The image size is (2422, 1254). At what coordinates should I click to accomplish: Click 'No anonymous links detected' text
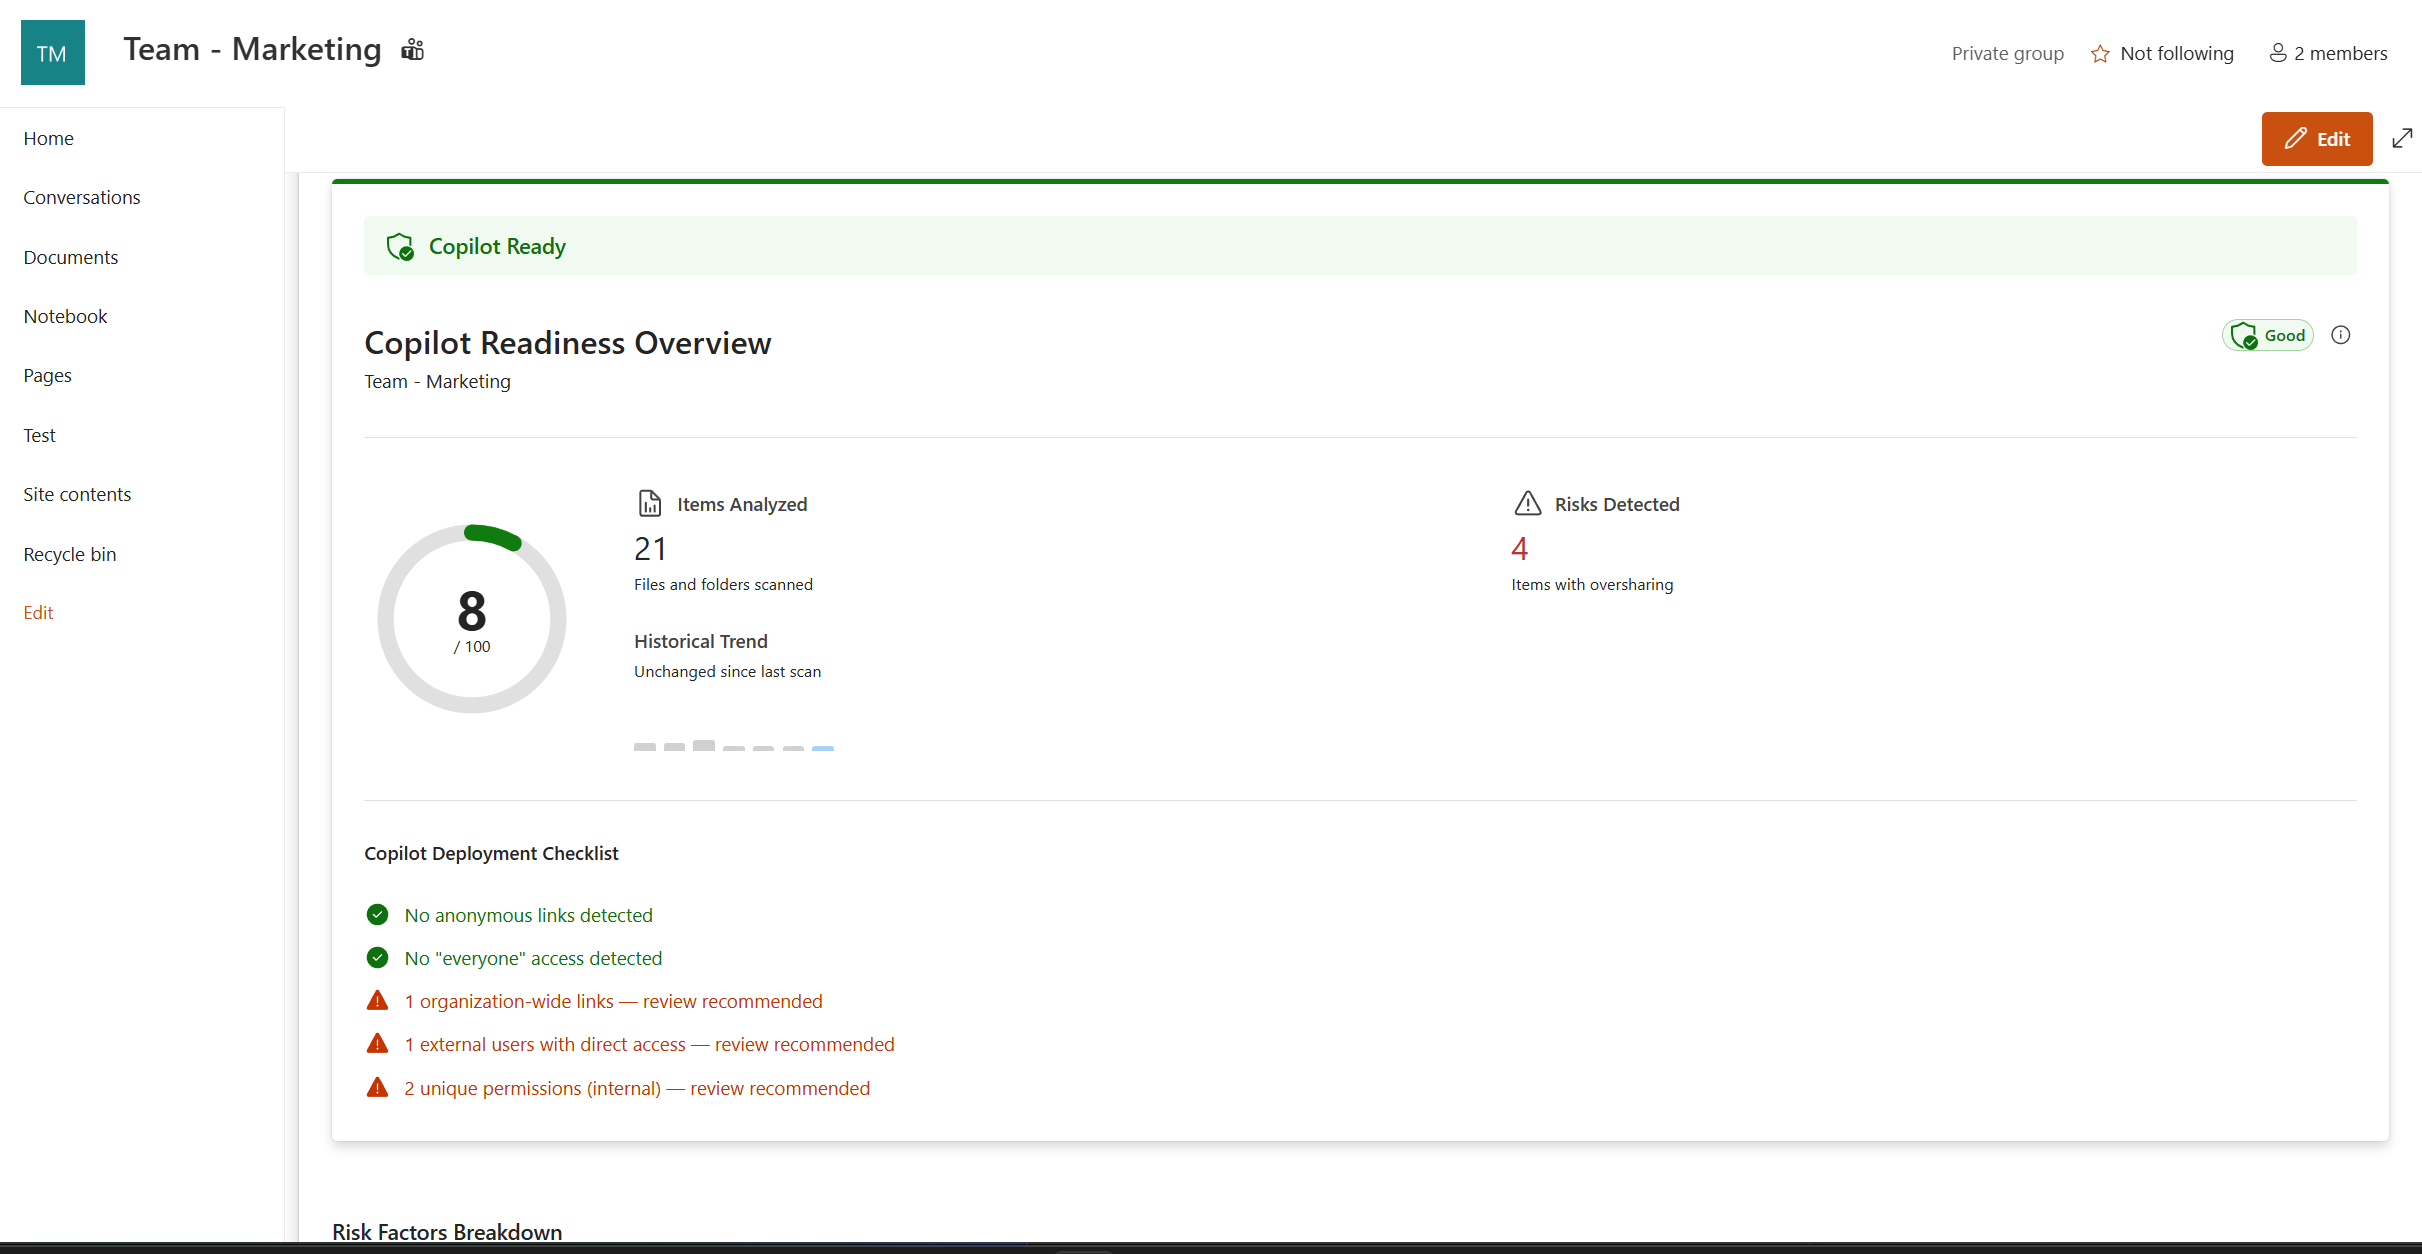pyautogui.click(x=528, y=915)
